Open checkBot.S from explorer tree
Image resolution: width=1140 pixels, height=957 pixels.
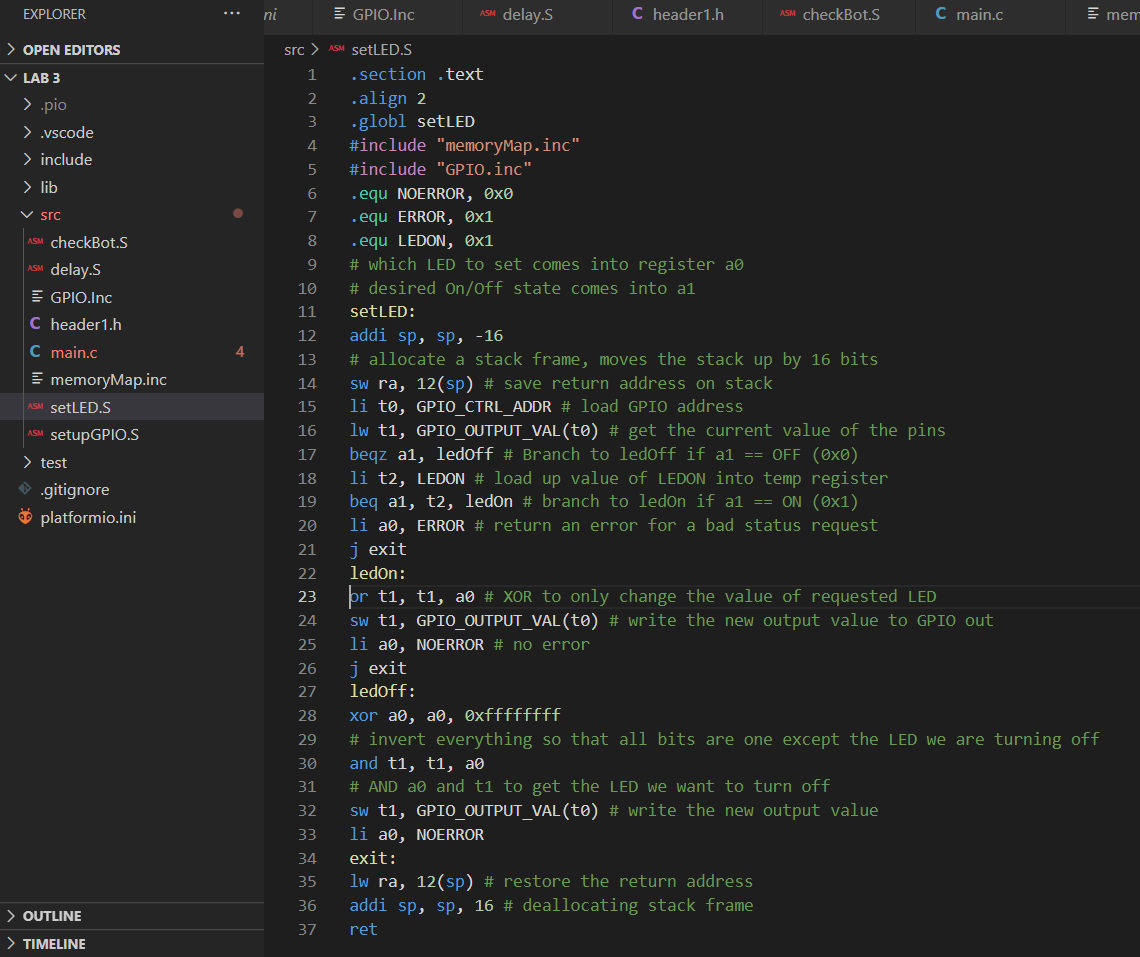click(89, 242)
